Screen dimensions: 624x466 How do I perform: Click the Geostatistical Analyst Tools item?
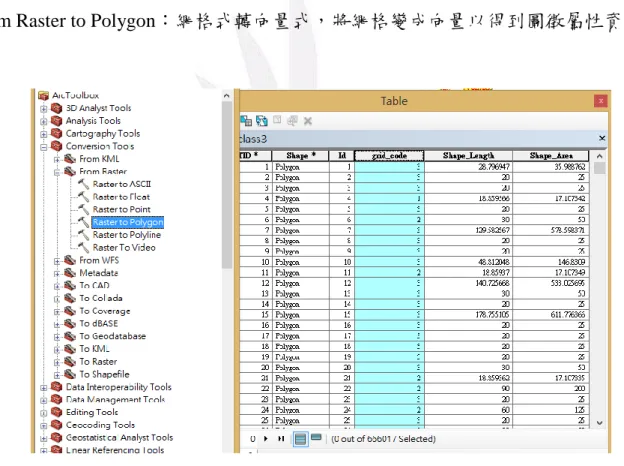coord(119,438)
